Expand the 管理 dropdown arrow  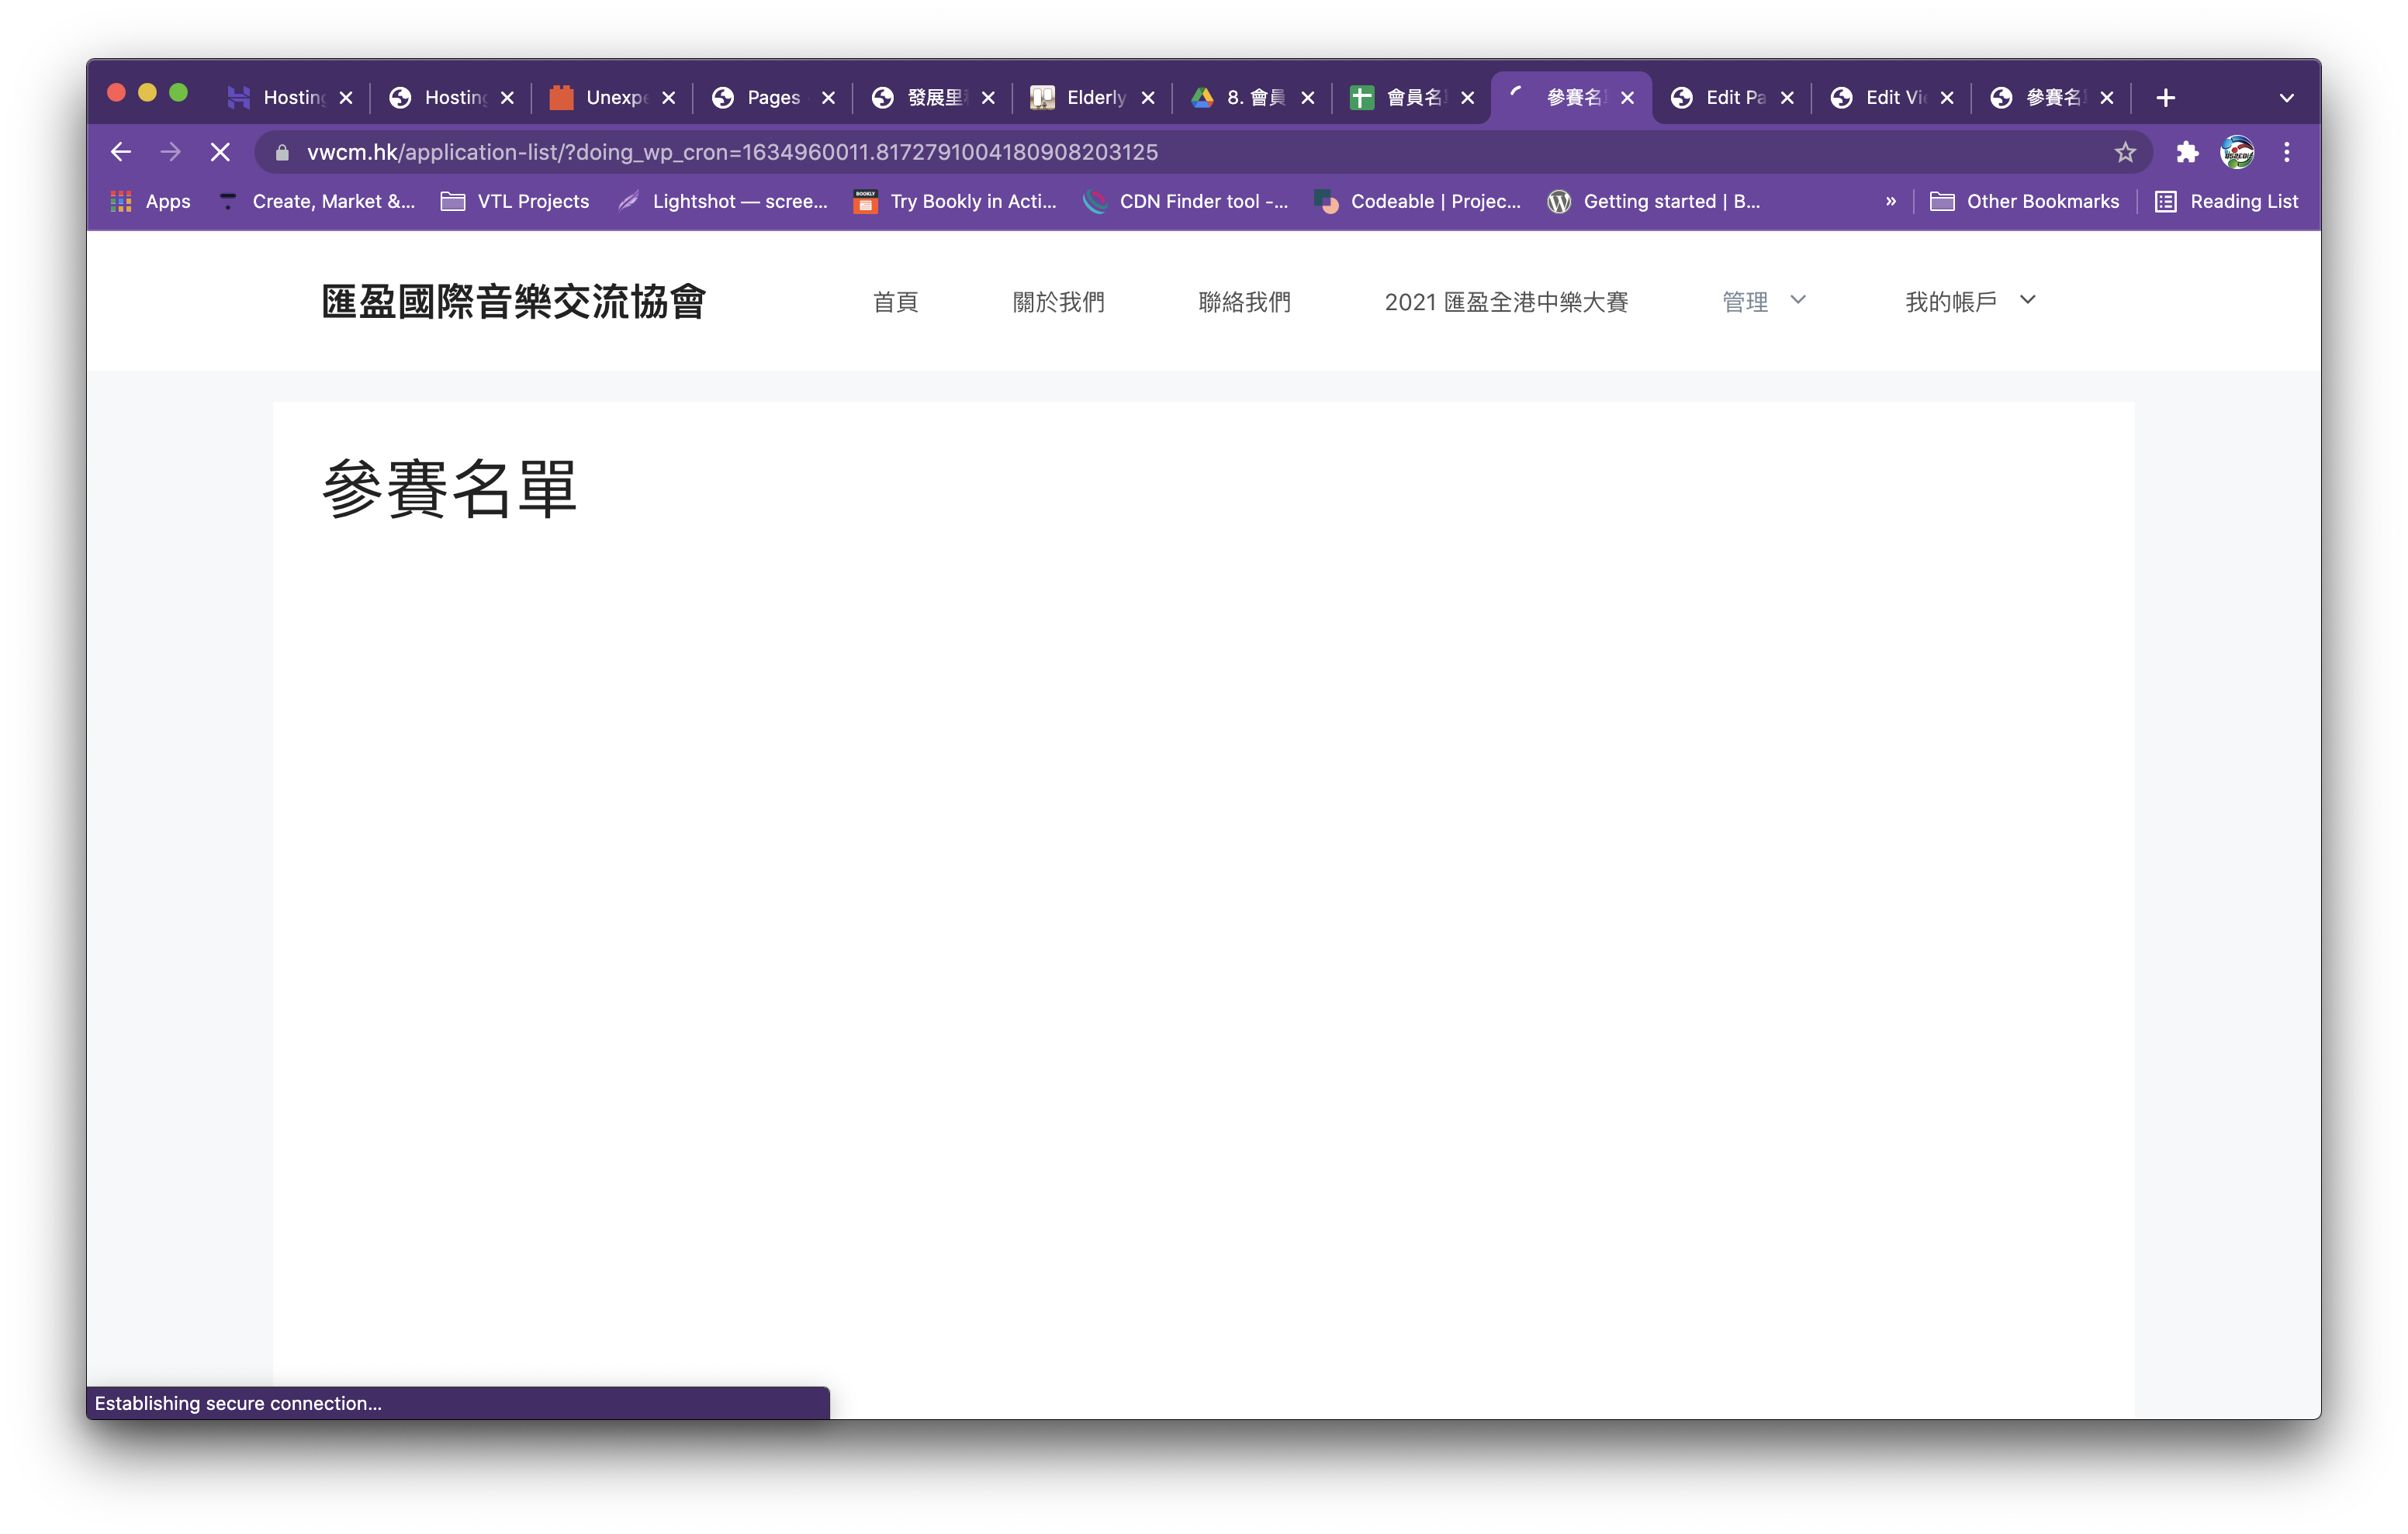click(1798, 300)
